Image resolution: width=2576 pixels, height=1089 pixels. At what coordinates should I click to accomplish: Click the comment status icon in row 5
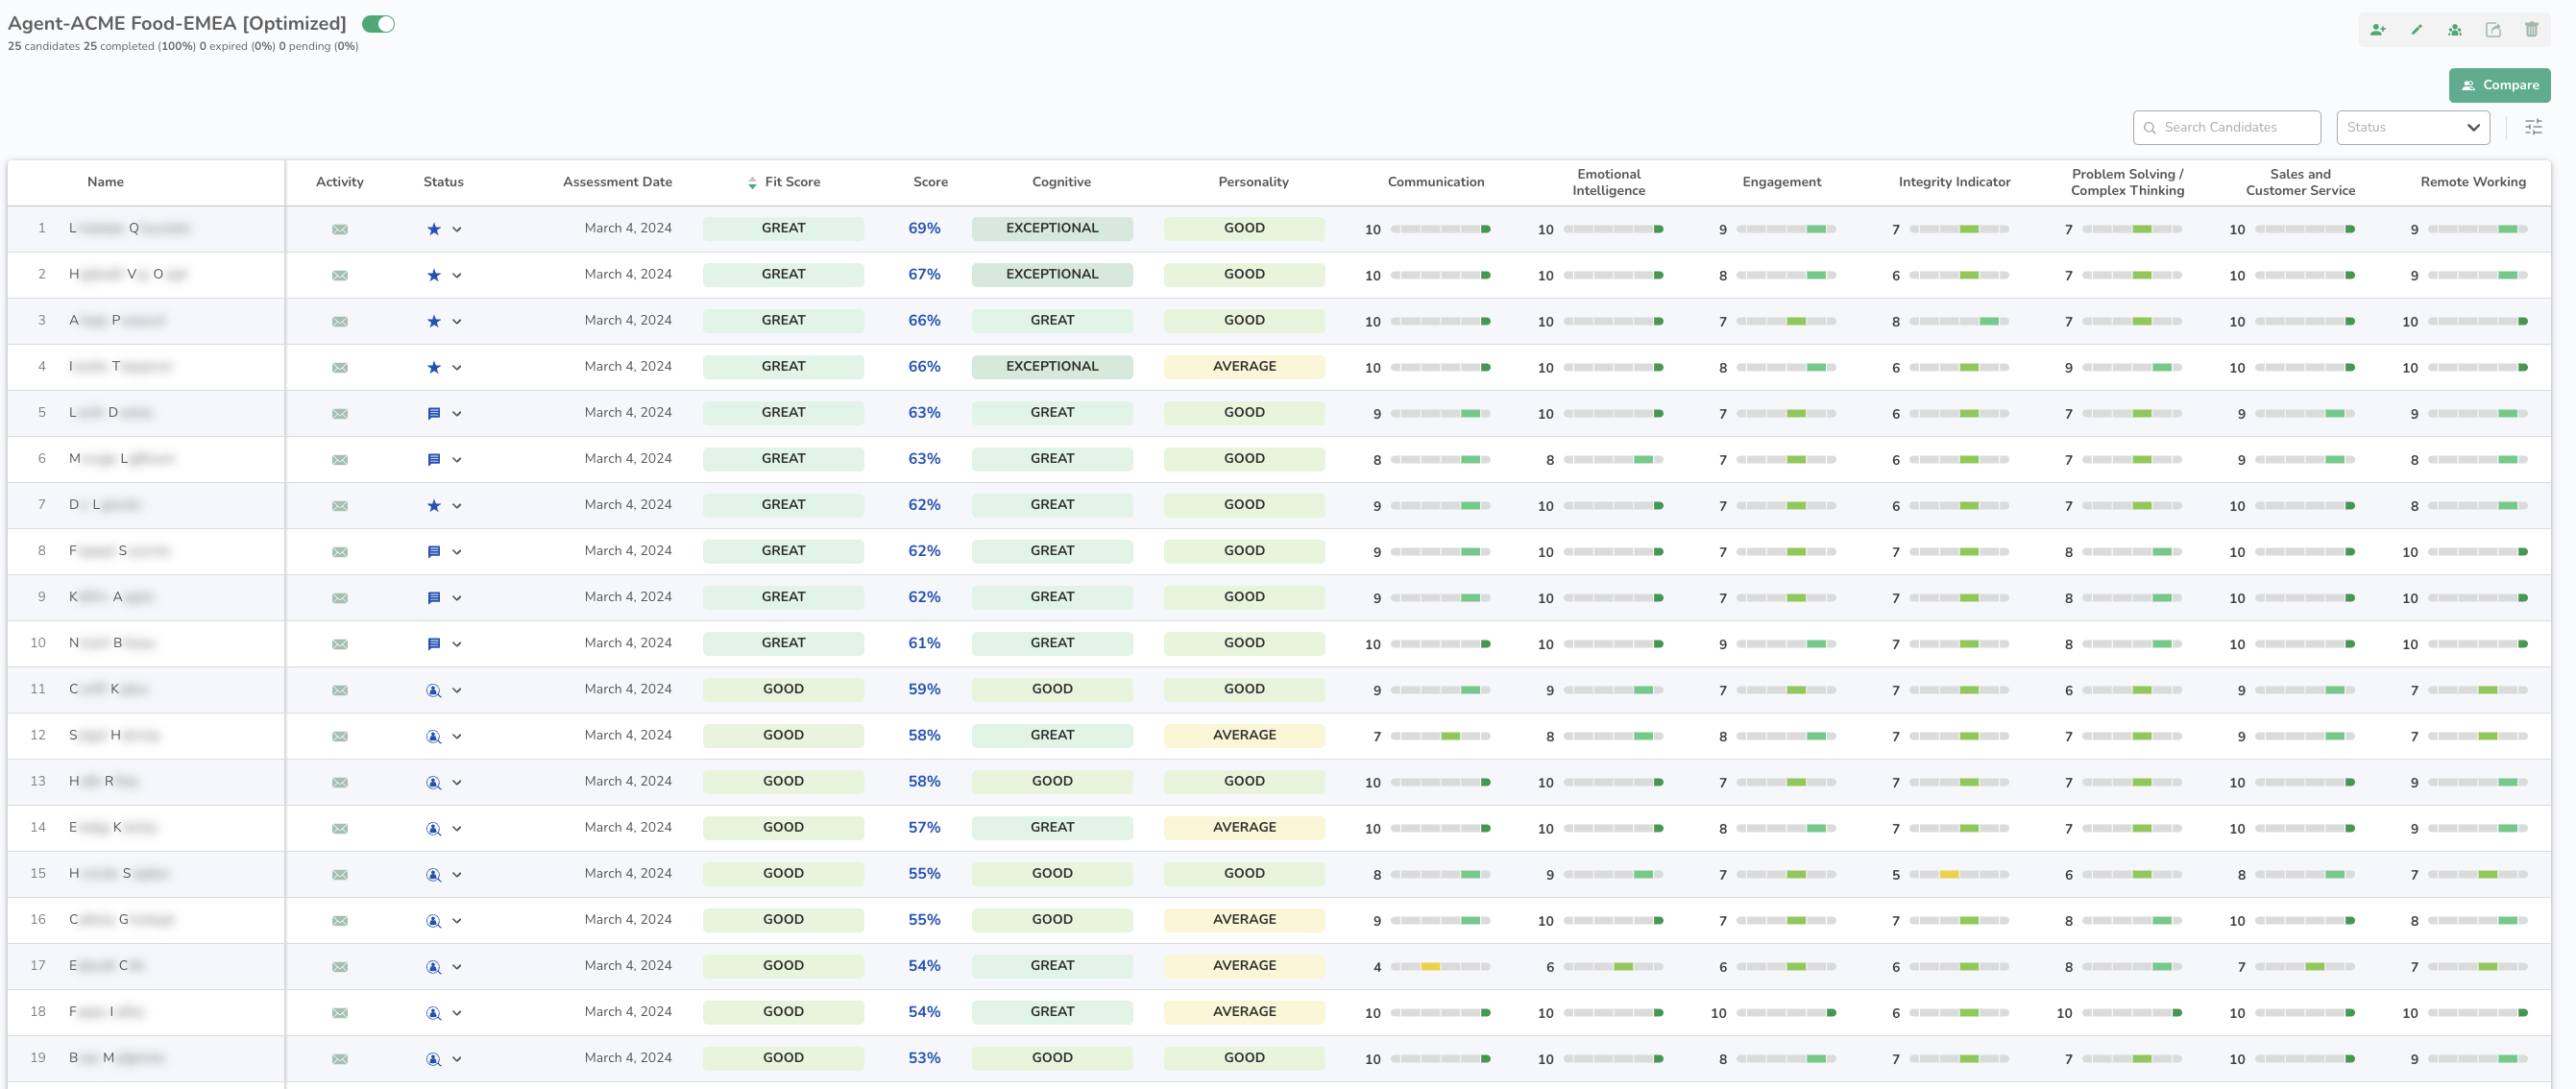(434, 413)
